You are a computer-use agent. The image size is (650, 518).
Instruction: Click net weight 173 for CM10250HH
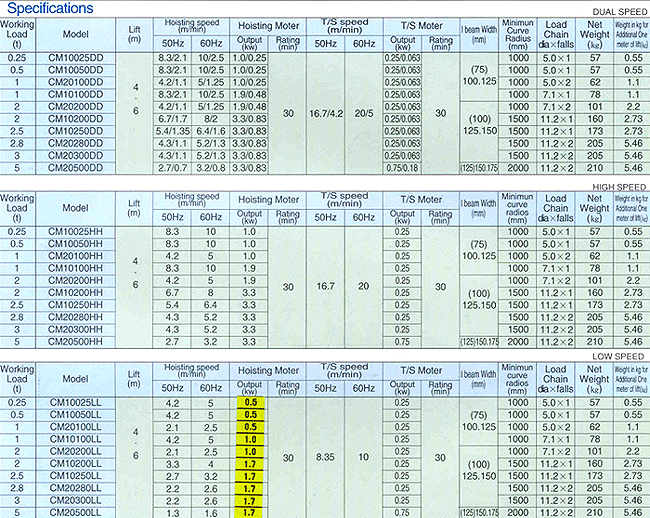[595, 305]
